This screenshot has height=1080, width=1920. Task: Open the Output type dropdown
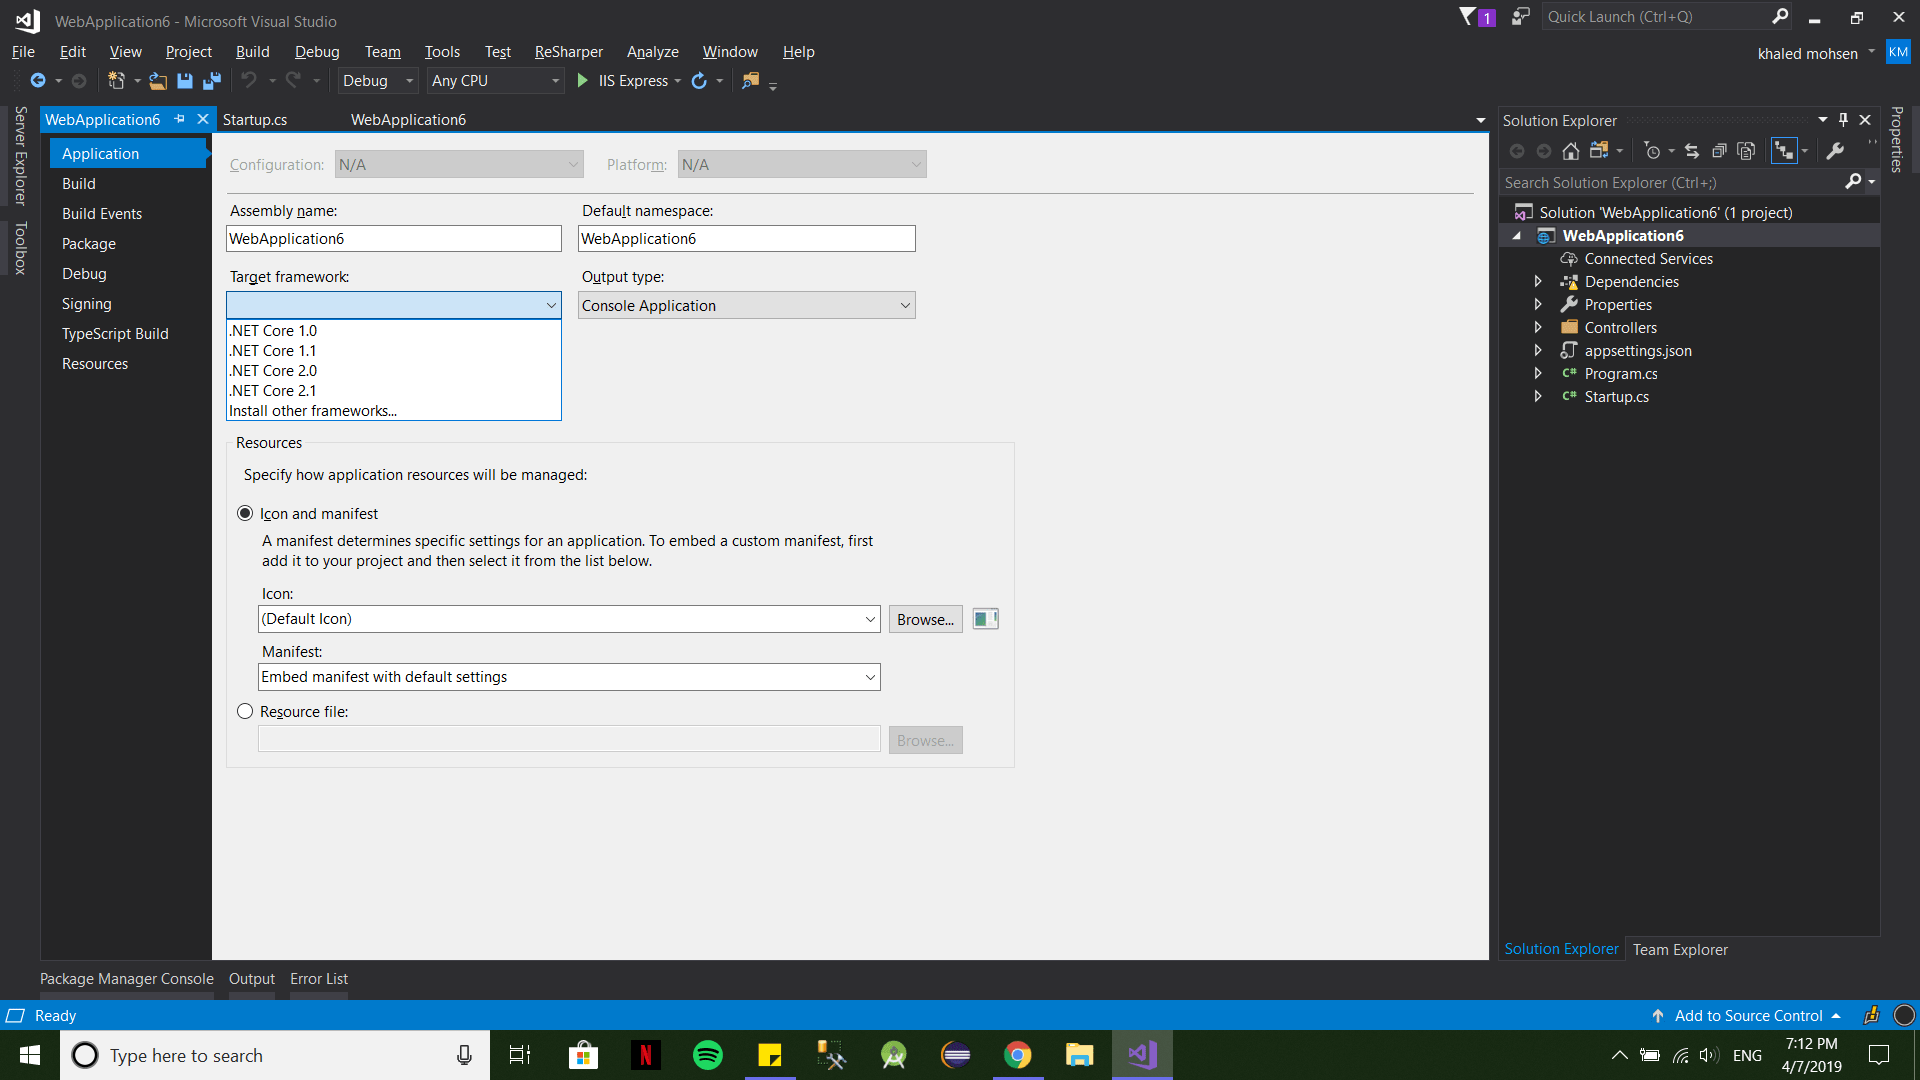coord(905,305)
